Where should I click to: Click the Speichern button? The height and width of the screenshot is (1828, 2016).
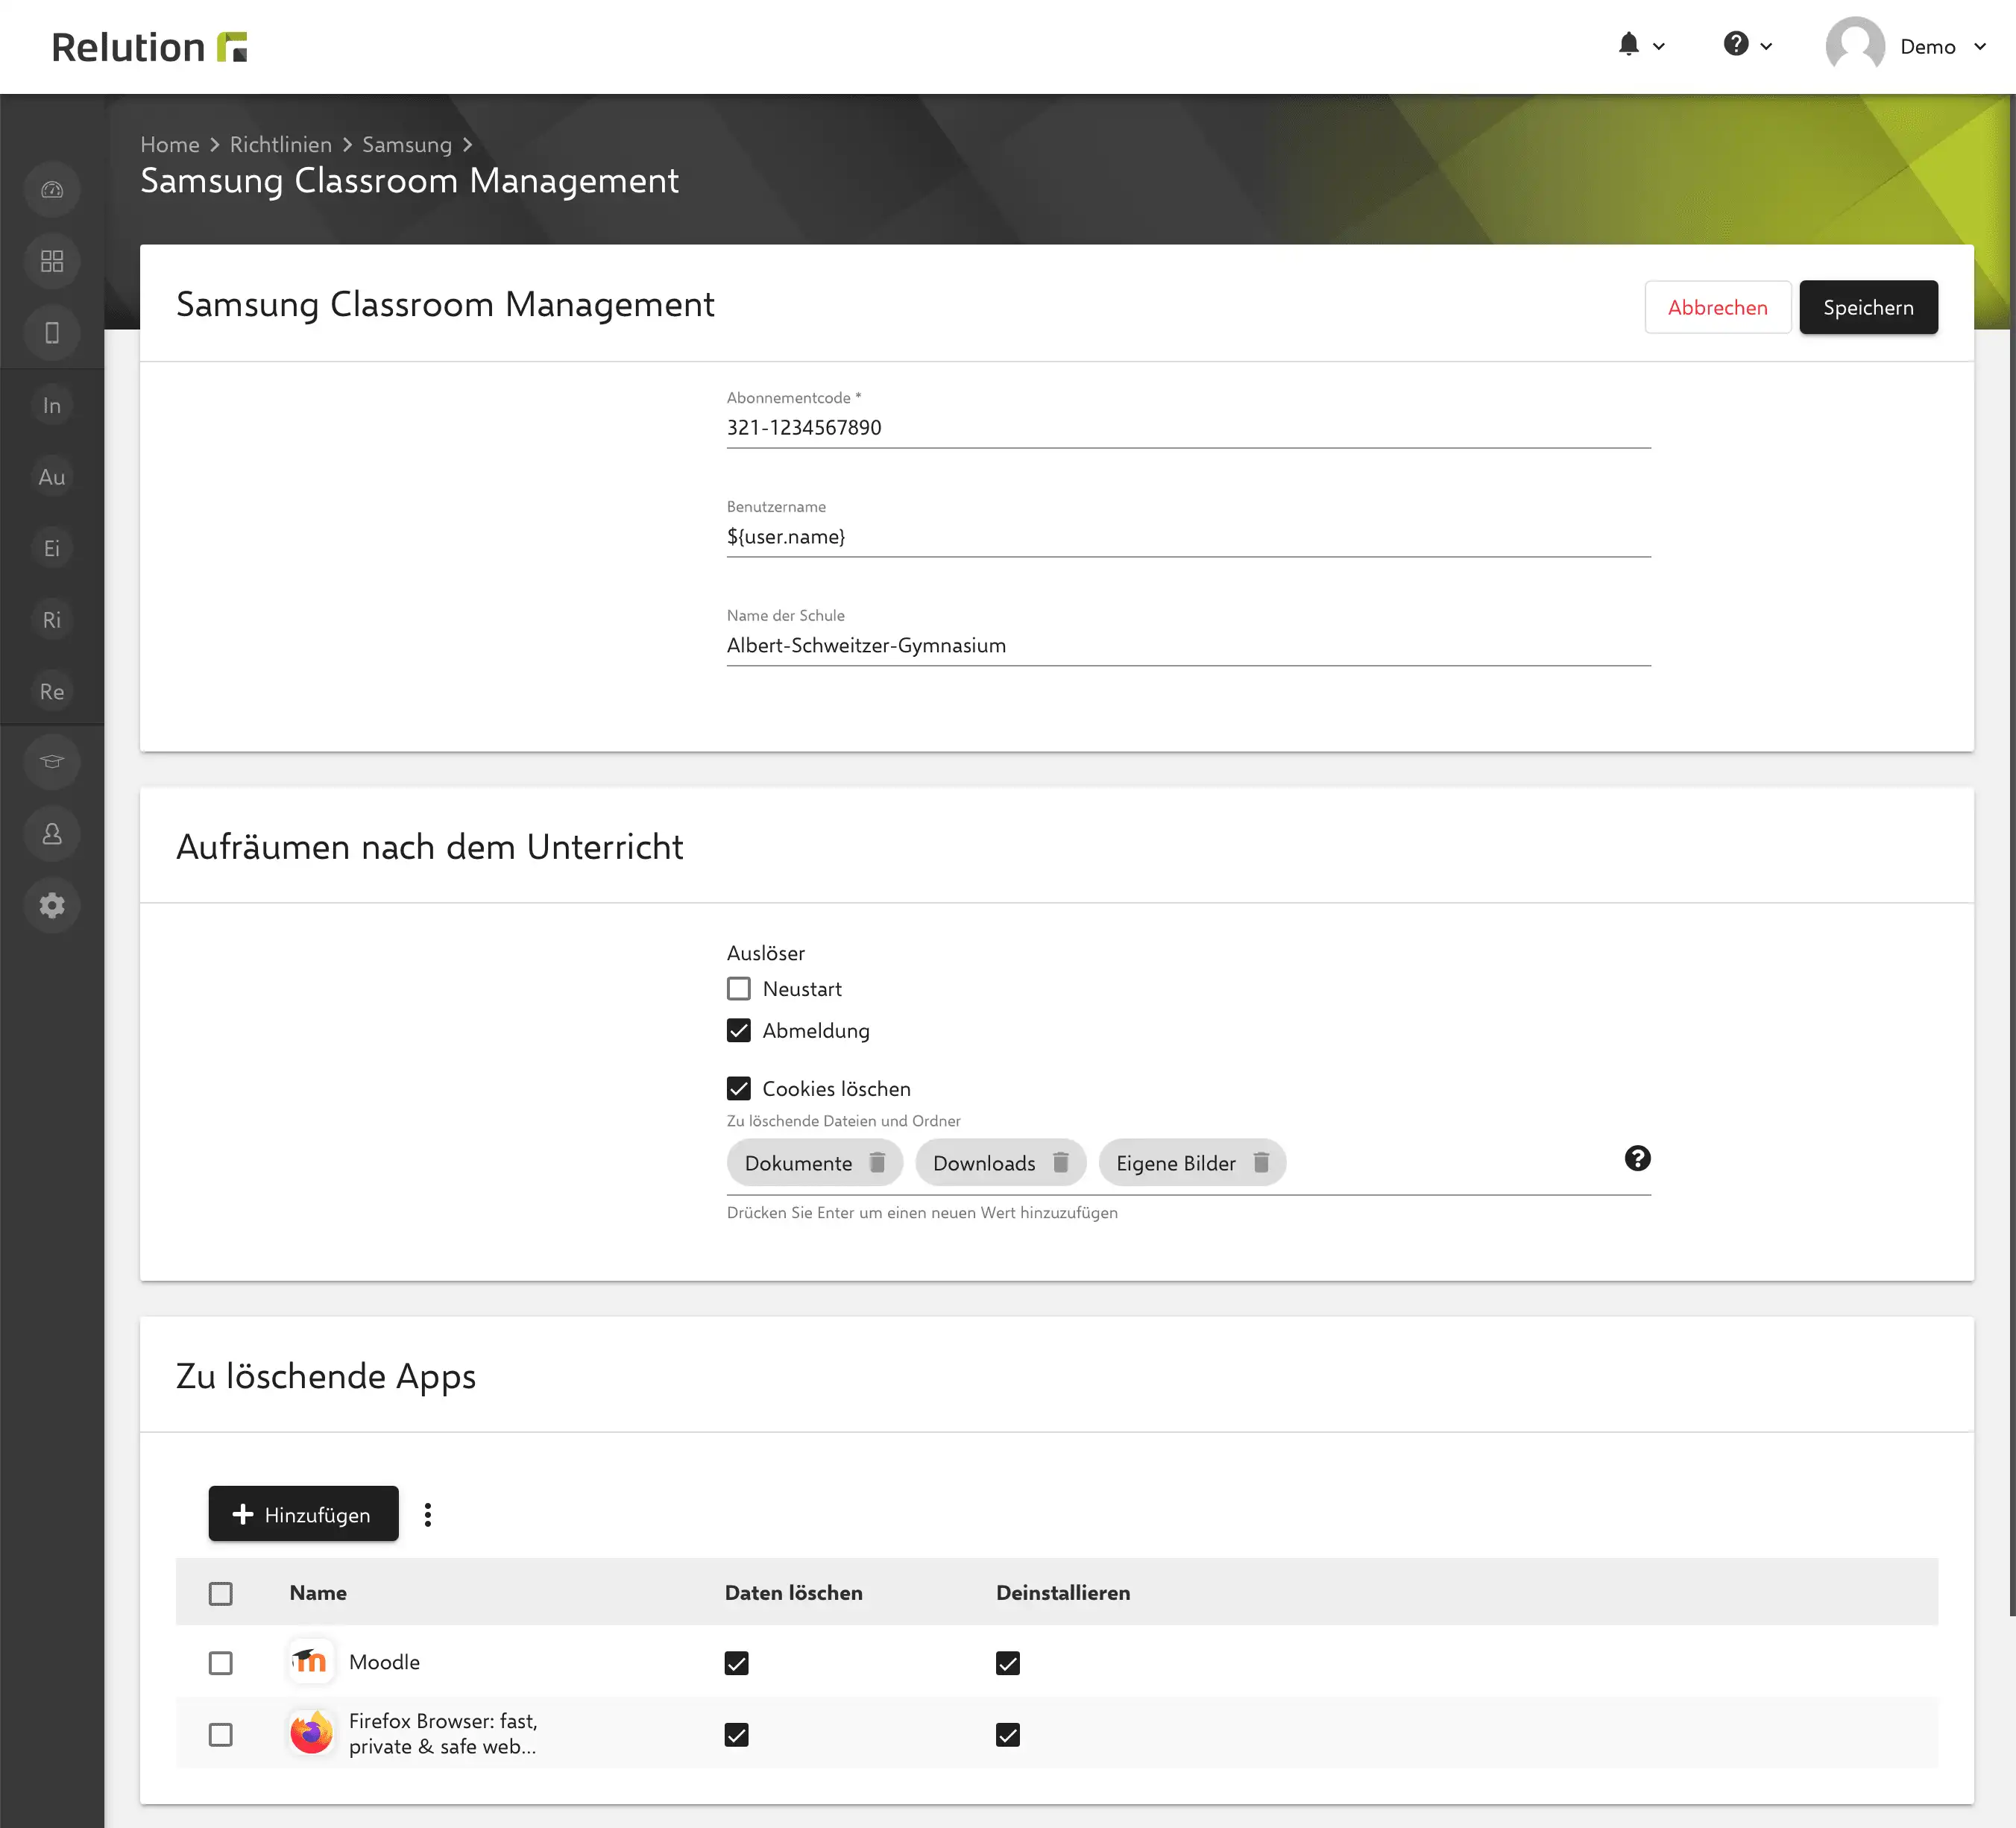click(1868, 307)
